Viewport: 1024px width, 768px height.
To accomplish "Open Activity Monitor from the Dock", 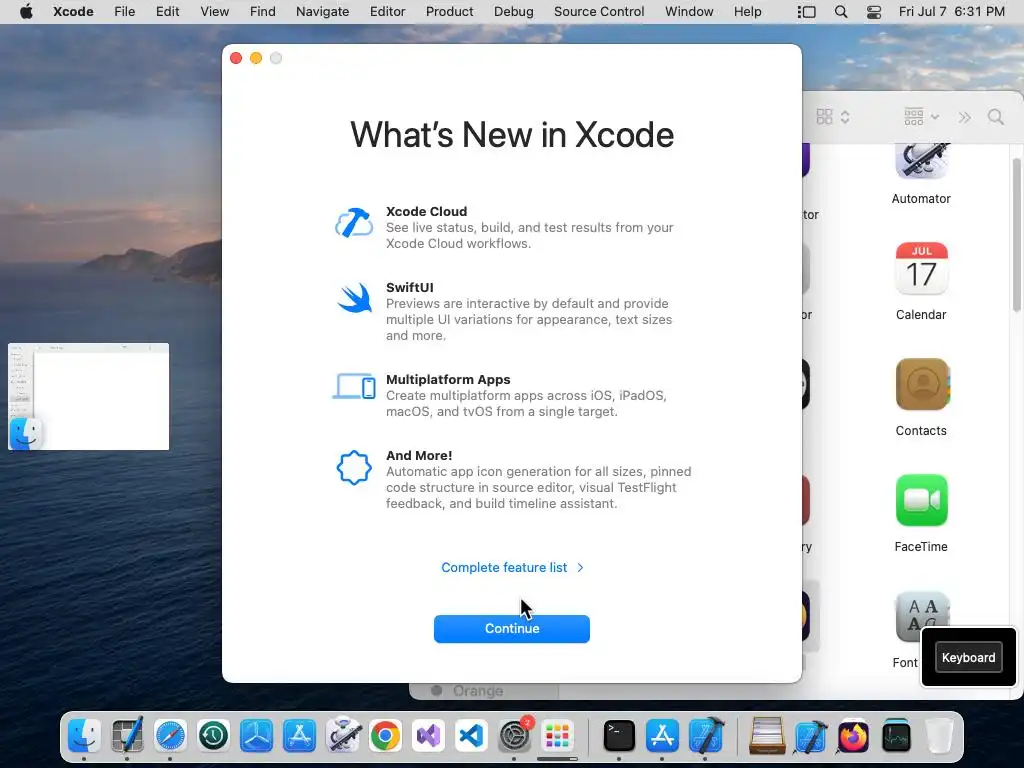I will 896,736.
